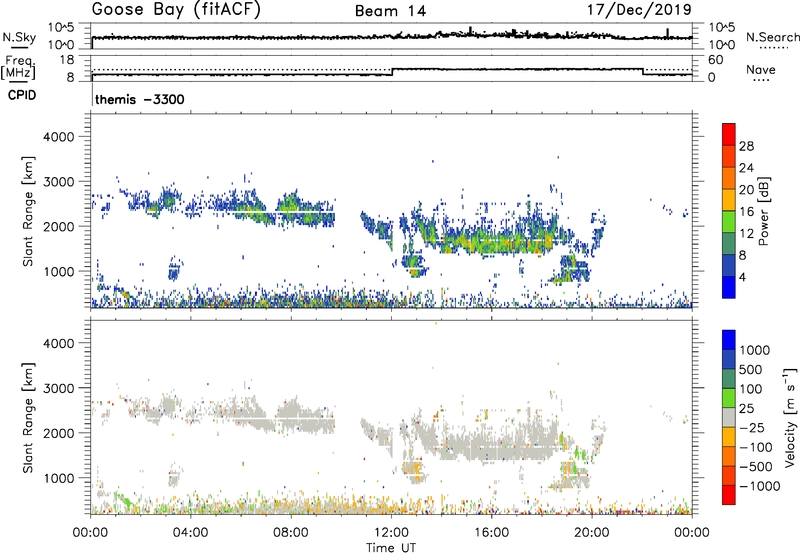The width and height of the screenshot is (800, 554).
Task: Click the 'Velocity [m s-1]' color bar label
Action: [x=790, y=417]
